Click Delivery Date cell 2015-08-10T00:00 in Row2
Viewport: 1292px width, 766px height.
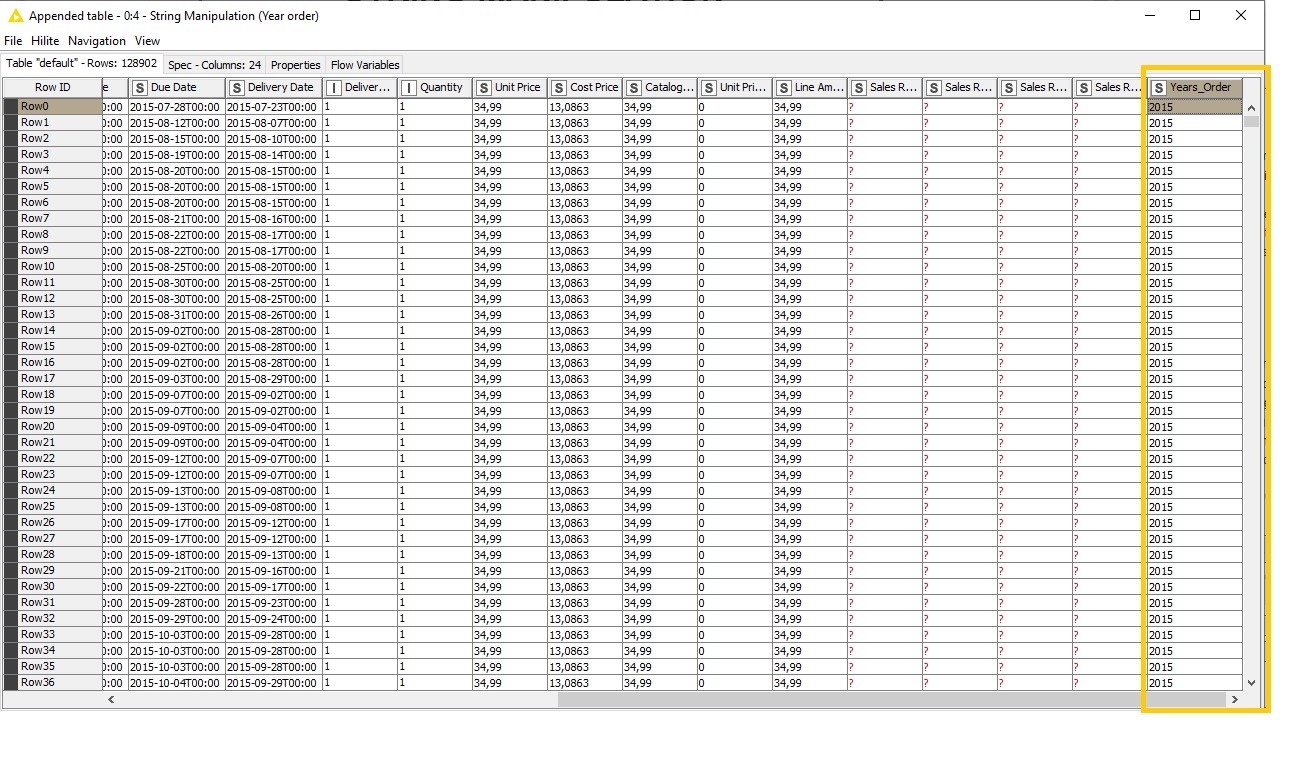(x=274, y=139)
